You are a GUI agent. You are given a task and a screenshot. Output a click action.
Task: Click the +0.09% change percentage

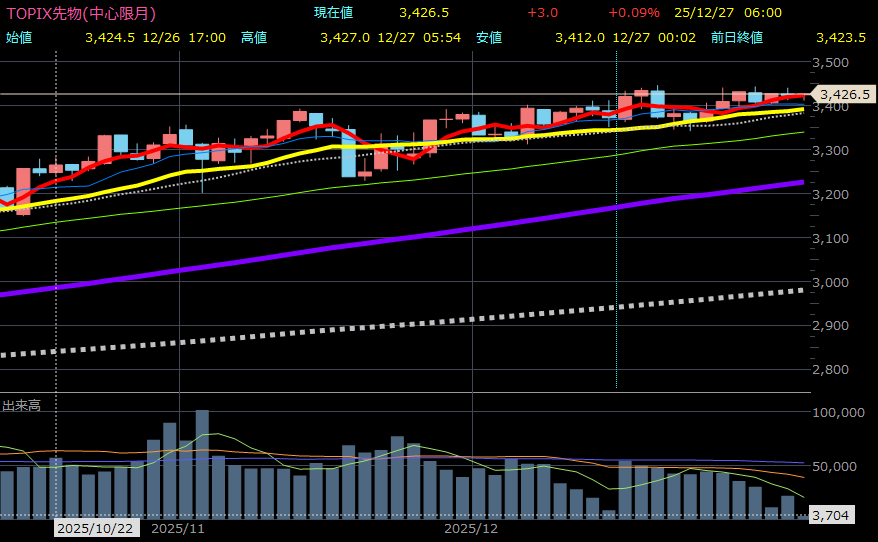[x=633, y=13]
